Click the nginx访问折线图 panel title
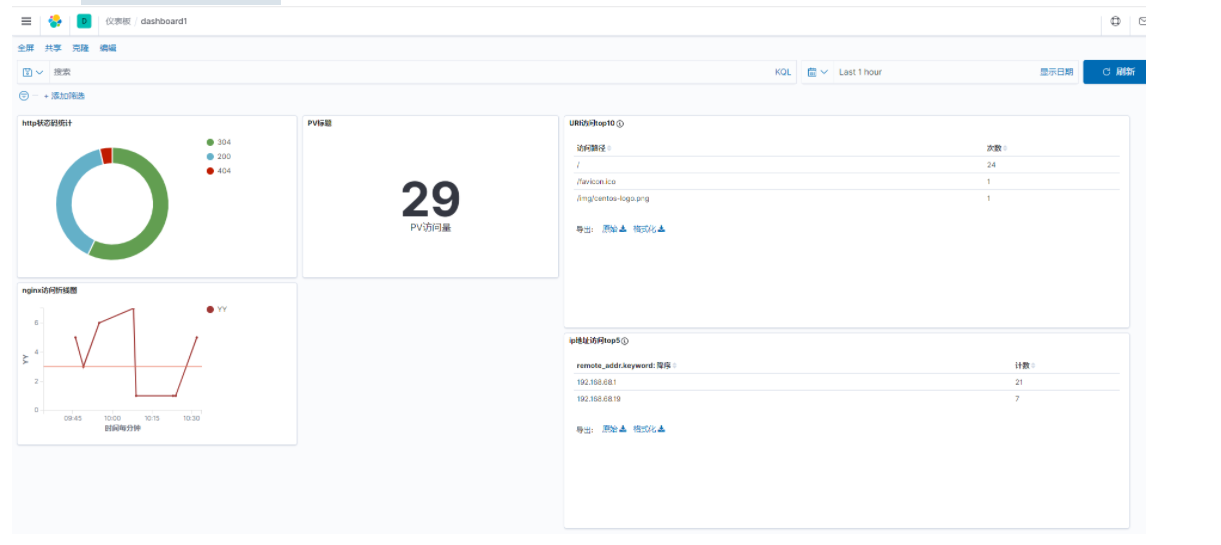The height and width of the screenshot is (545, 1221). [49, 290]
